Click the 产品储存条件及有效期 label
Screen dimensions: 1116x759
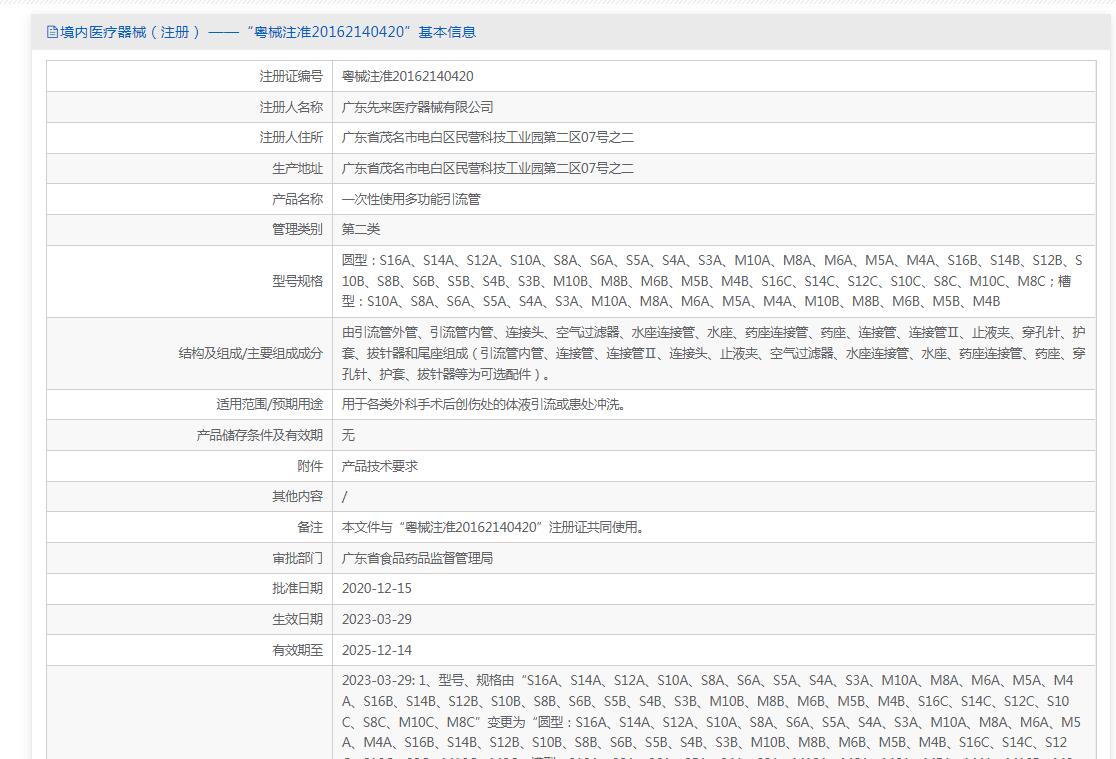[259, 435]
